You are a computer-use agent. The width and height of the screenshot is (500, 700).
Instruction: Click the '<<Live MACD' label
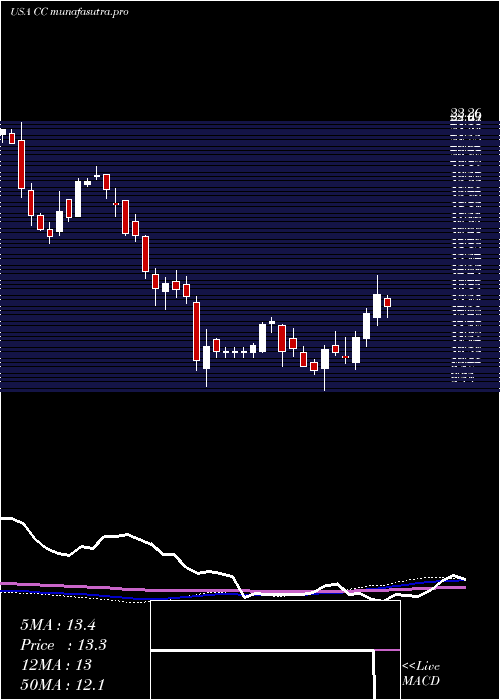421,674
